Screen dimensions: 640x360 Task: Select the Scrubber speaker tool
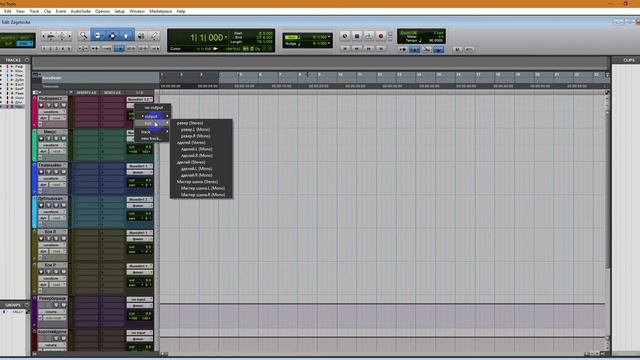pos(141,36)
